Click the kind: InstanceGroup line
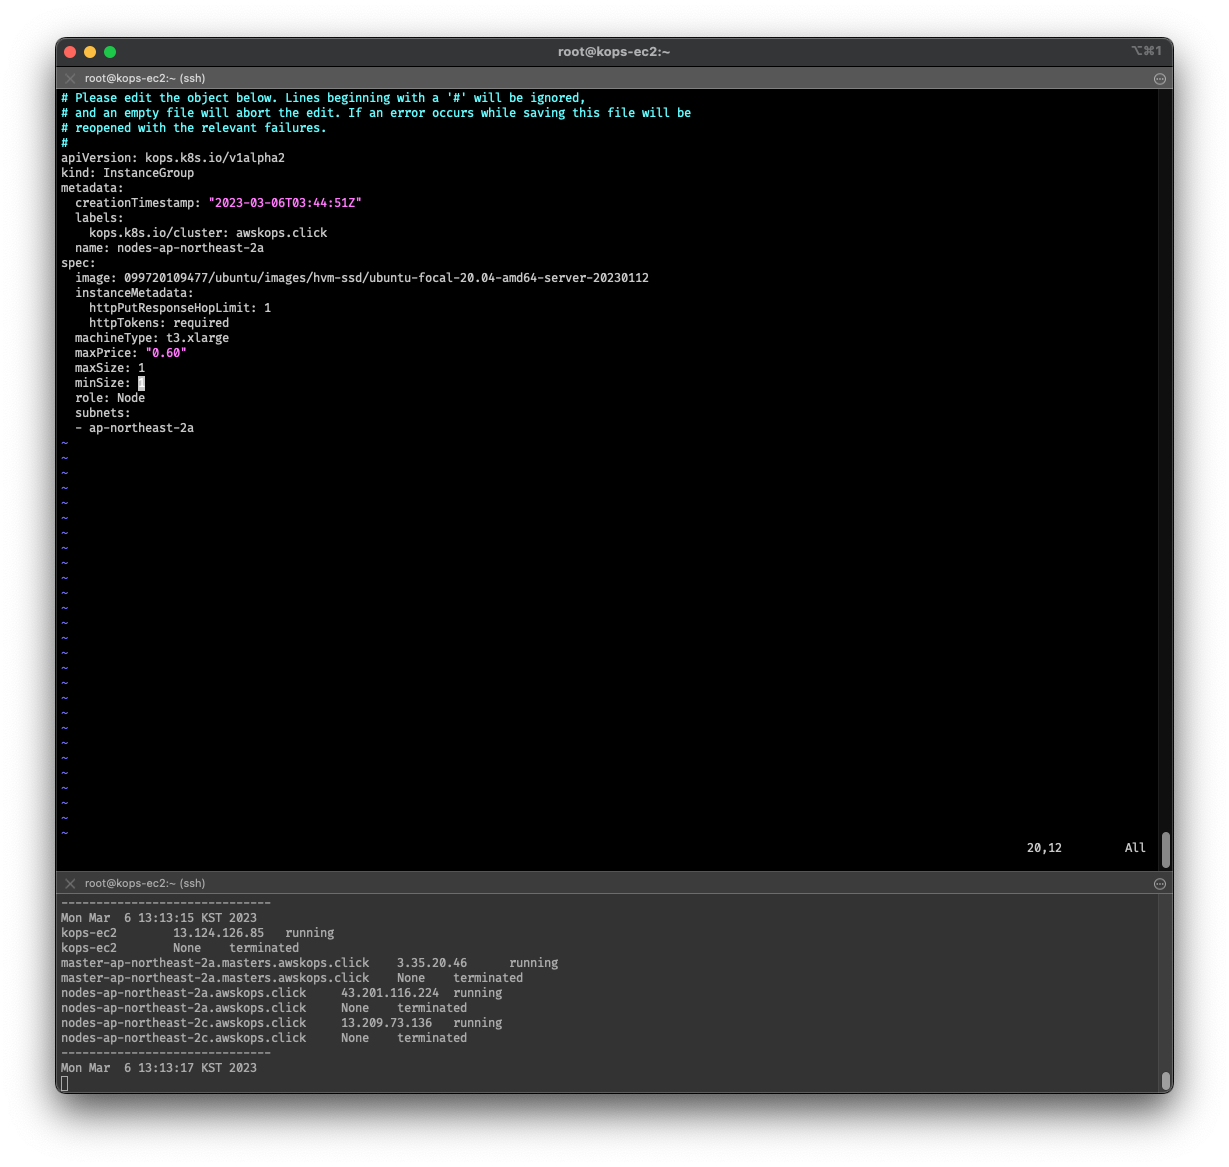 point(128,173)
